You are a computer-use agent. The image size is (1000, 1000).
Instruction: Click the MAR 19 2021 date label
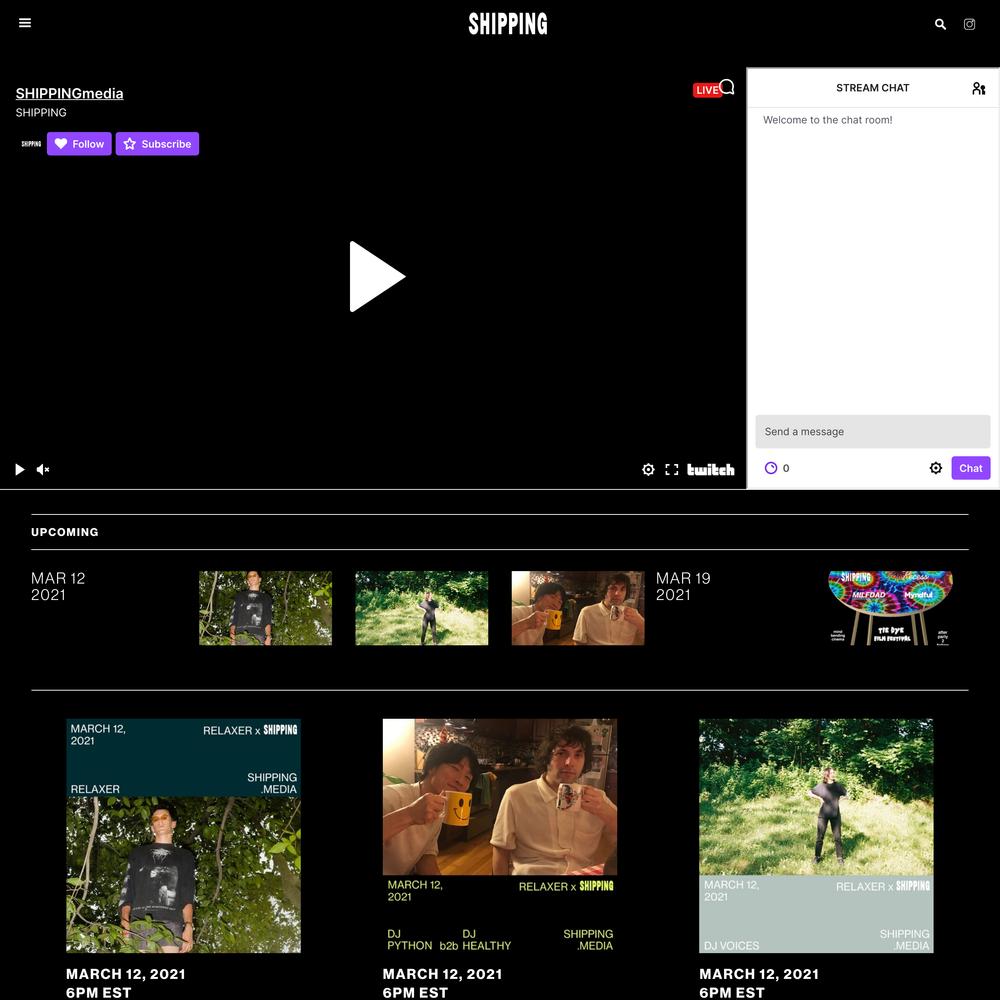tap(683, 586)
